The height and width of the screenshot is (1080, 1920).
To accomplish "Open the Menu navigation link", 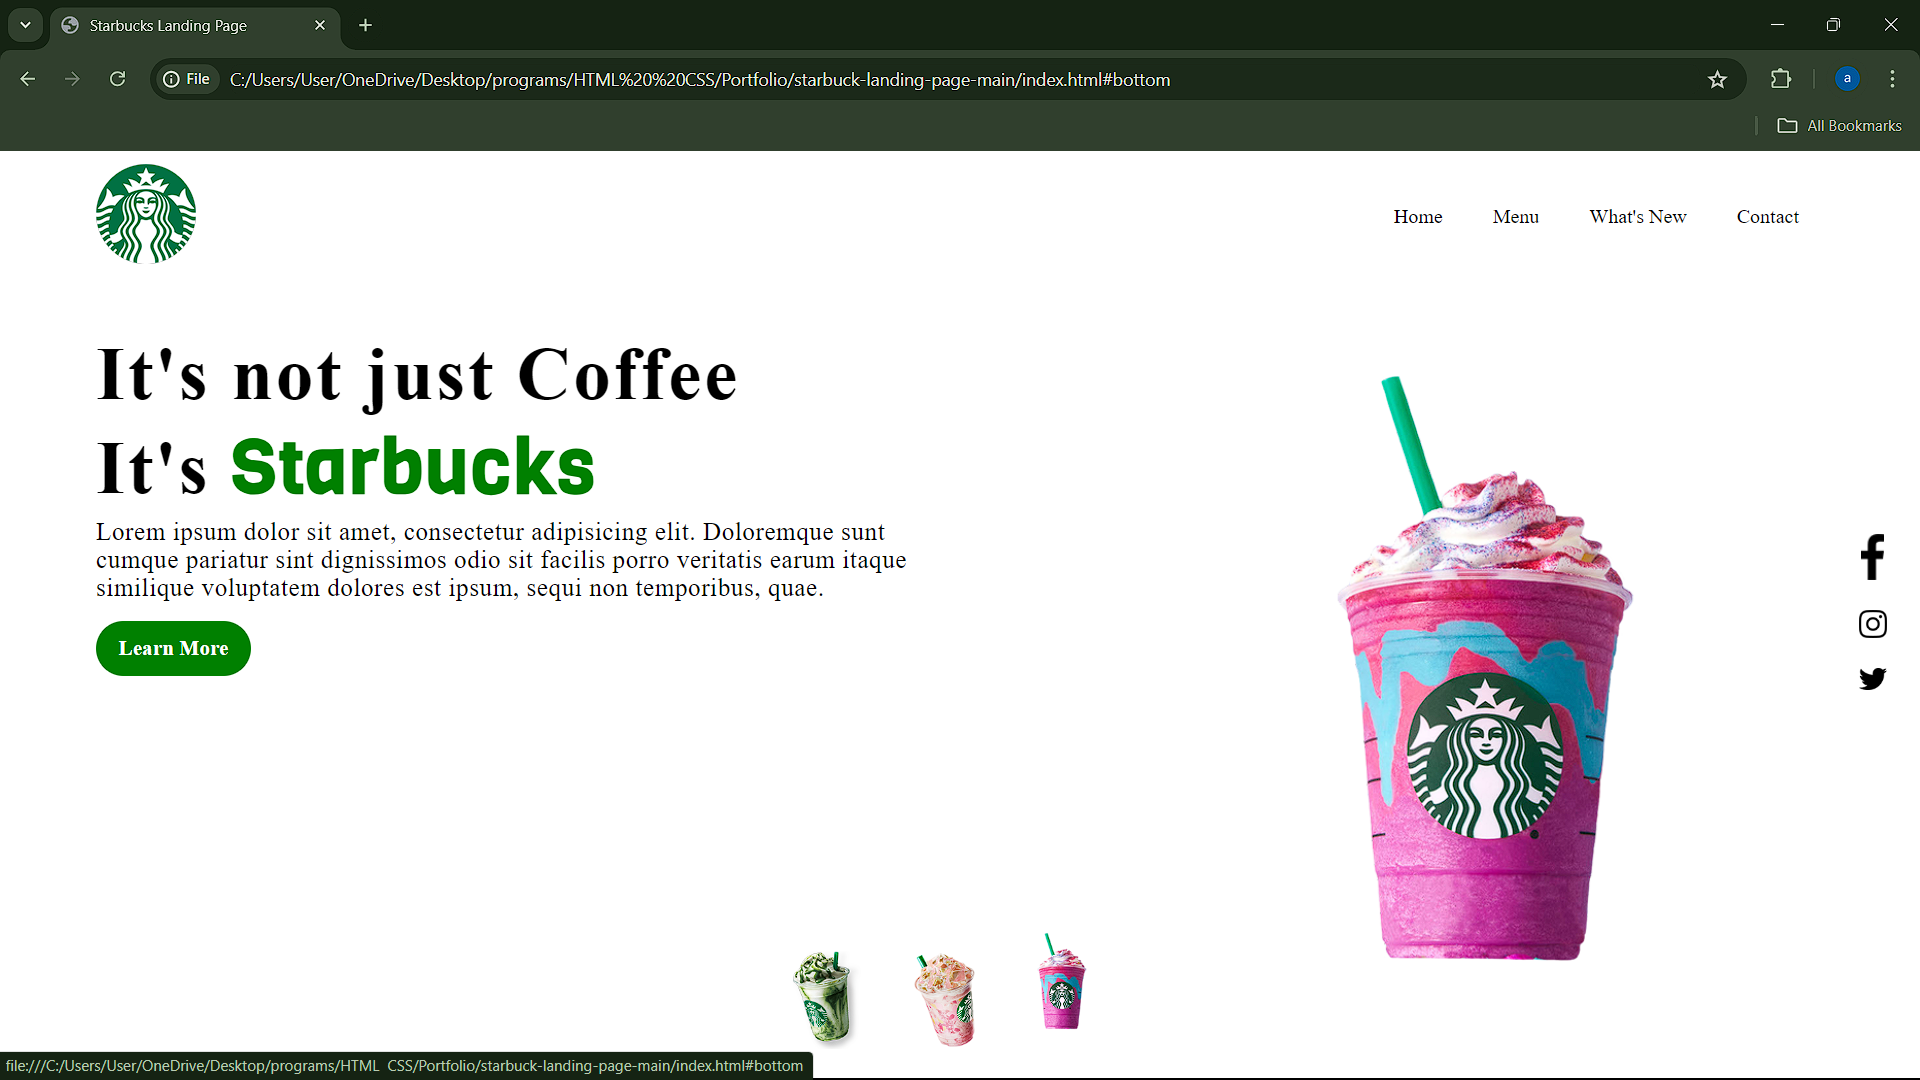I will (x=1515, y=217).
